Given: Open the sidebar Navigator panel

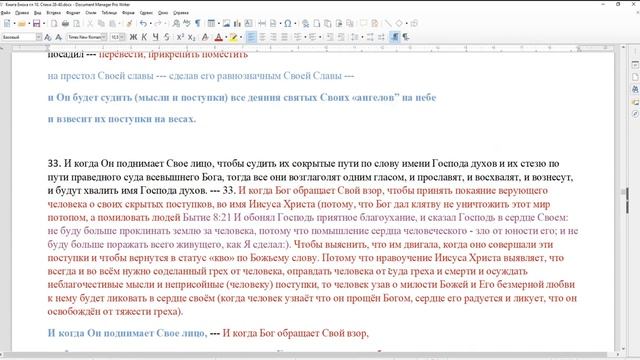Looking at the screenshot, I should pyautogui.click(x=635, y=114).
